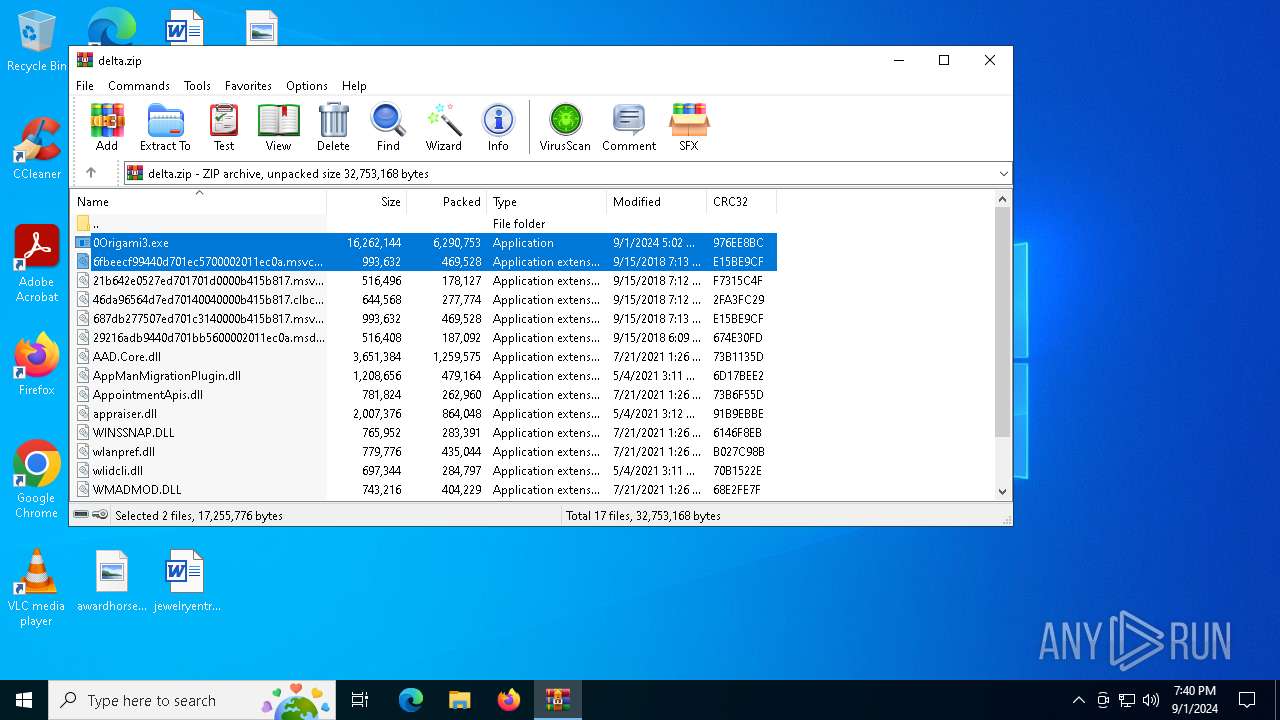Image resolution: width=1280 pixels, height=720 pixels.
Task: Select wlanpref.dll in the list
Action: (424, 452)
